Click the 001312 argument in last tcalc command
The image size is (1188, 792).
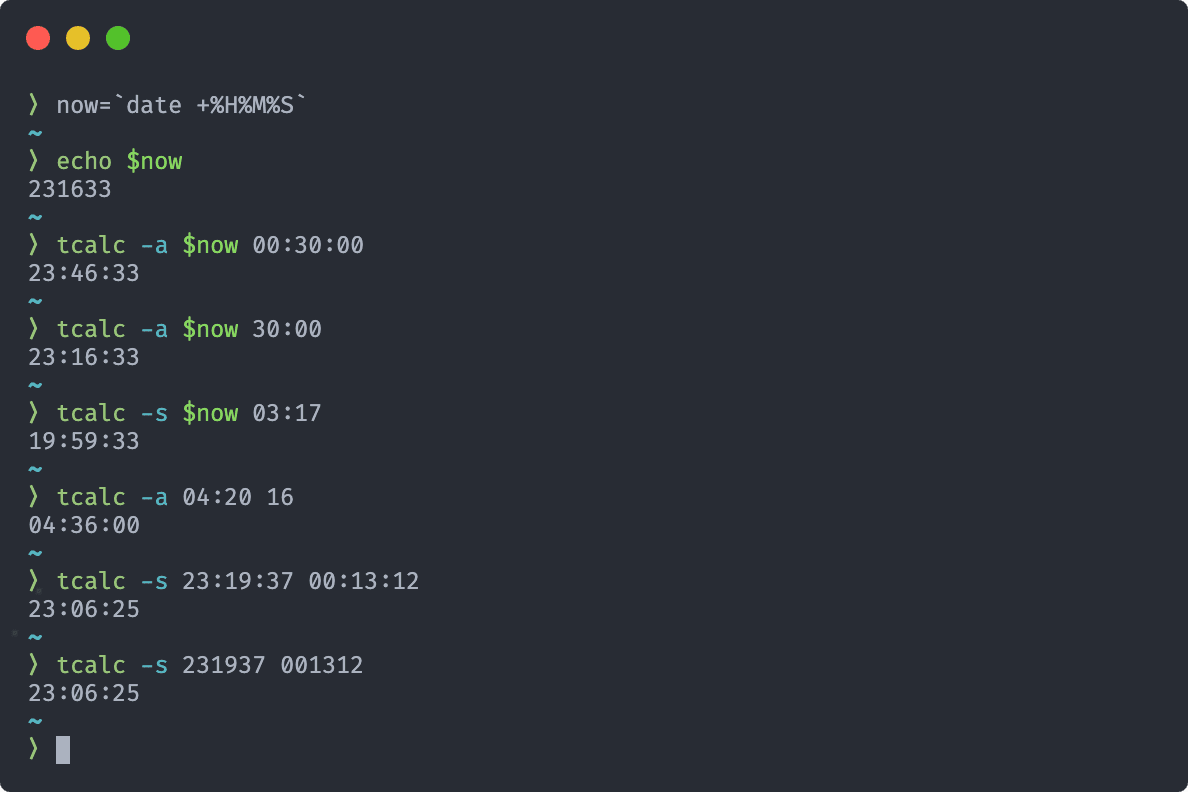pyautogui.click(x=321, y=665)
